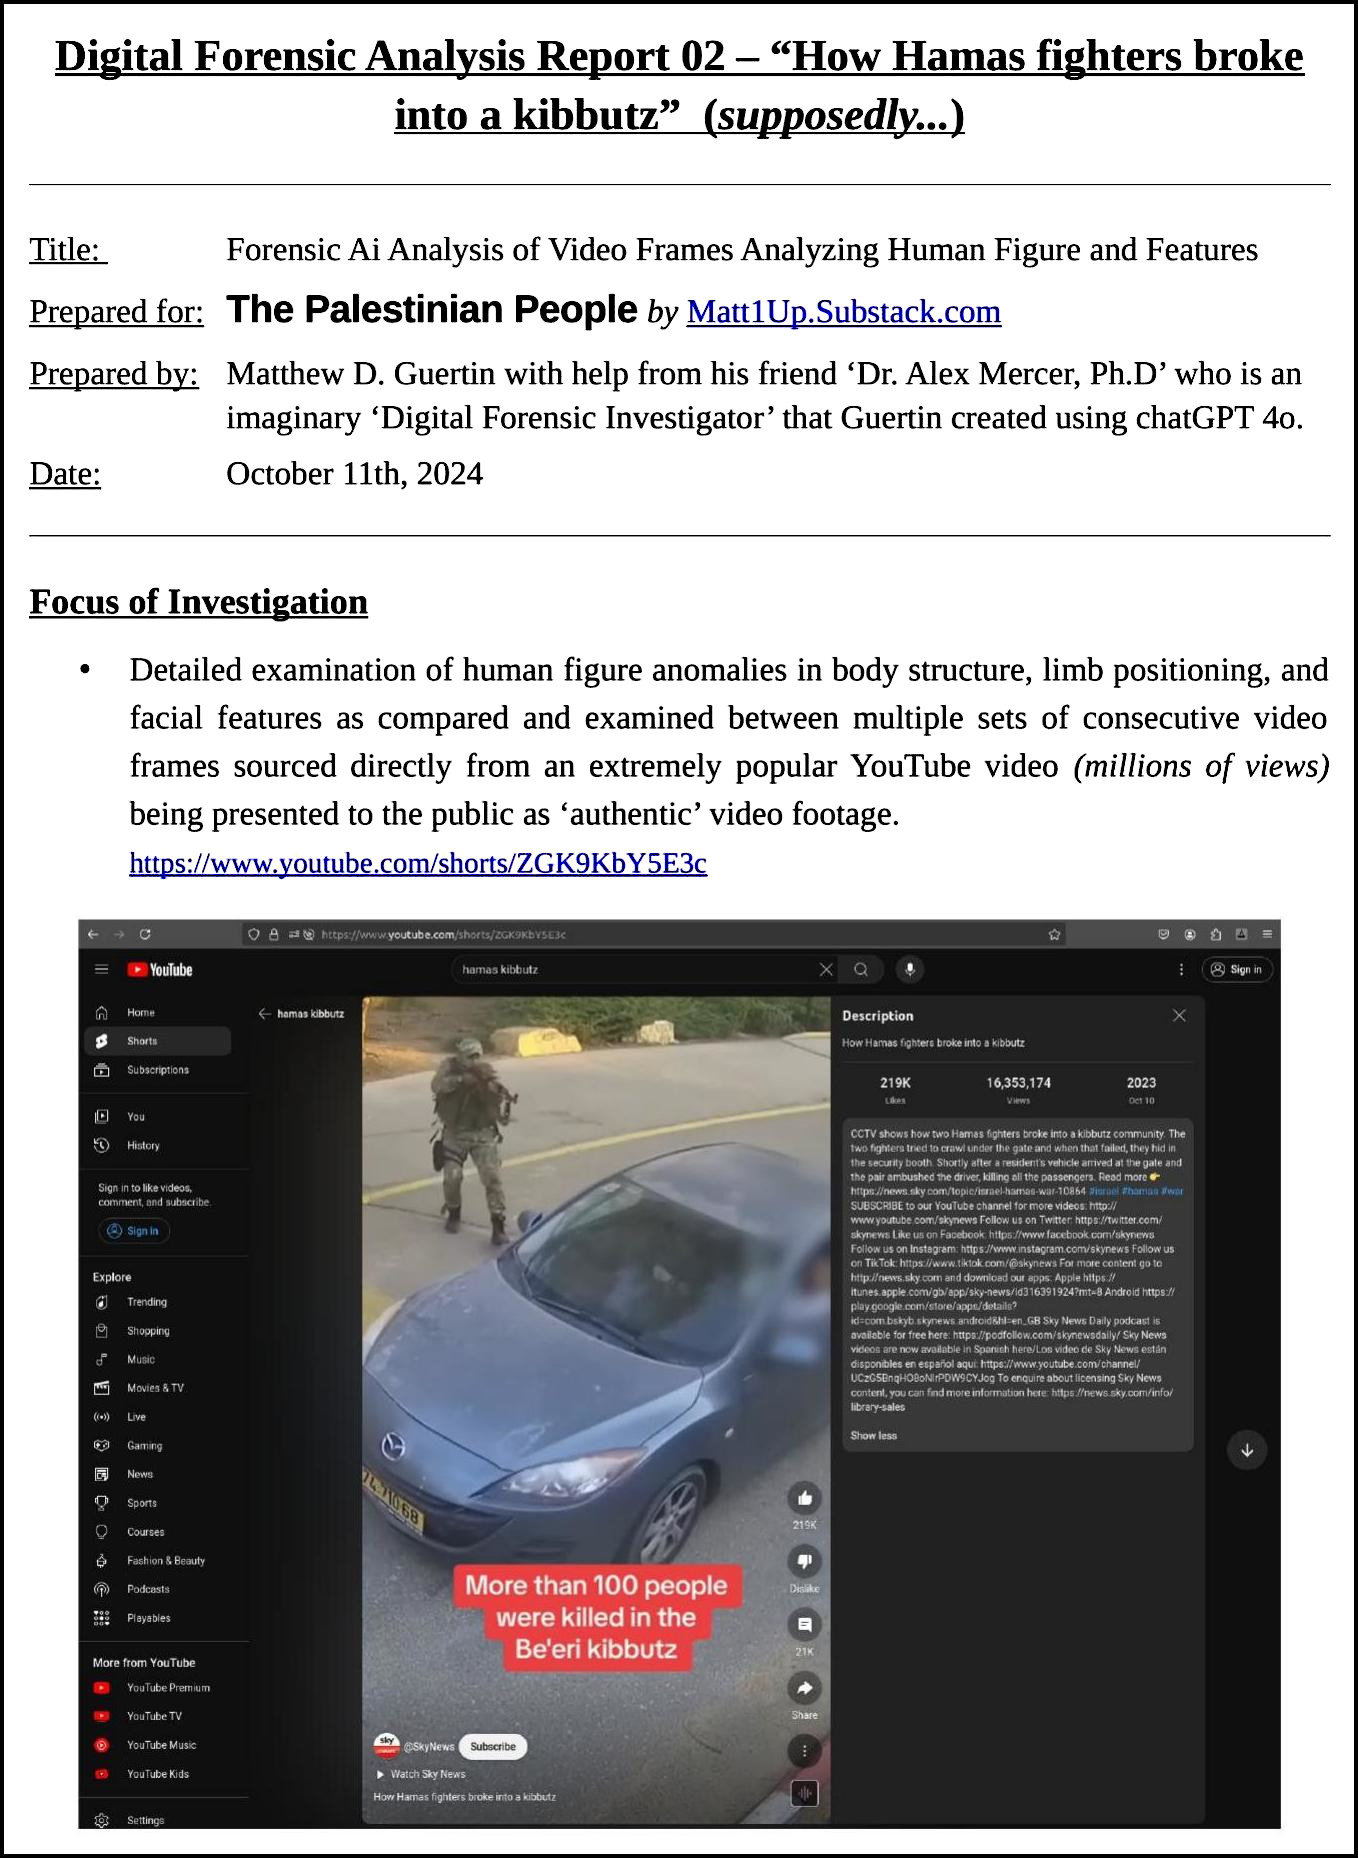
Task: Click the sound wave icon below options
Action: coord(805,1794)
